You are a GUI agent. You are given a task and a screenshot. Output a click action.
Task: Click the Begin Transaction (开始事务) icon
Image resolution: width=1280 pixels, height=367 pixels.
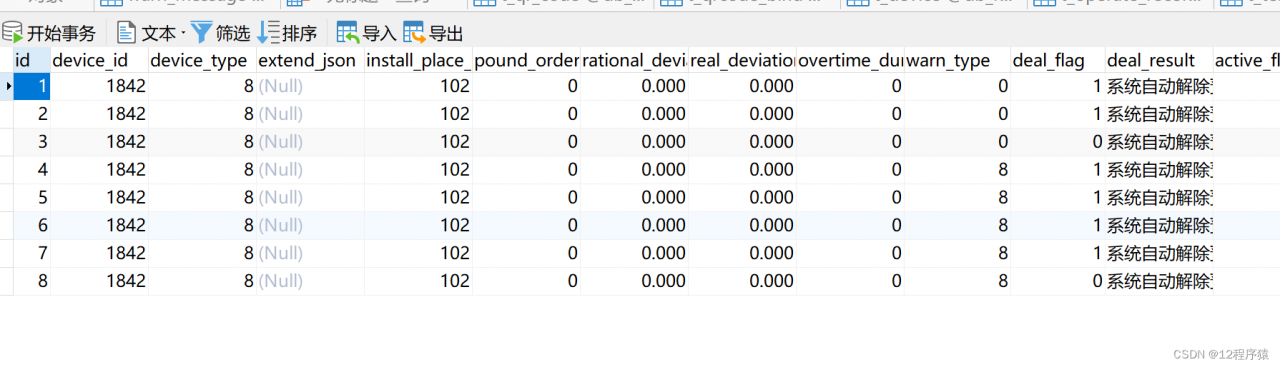coord(13,33)
